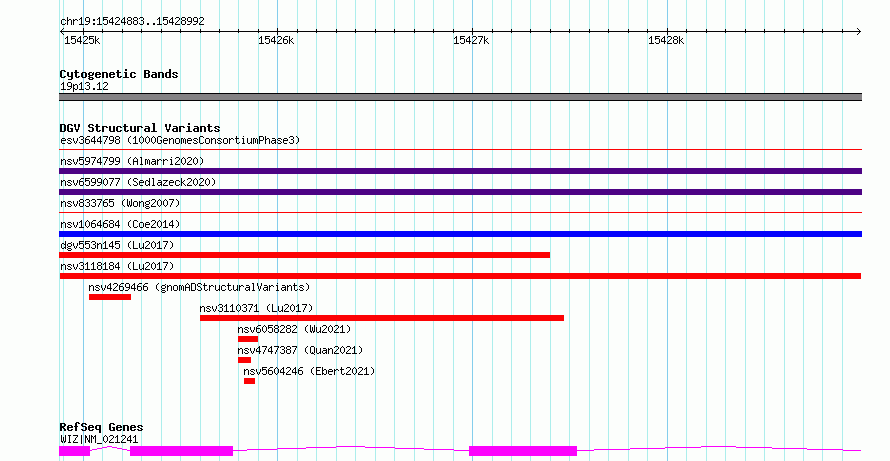The height and width of the screenshot is (461, 890).
Task: Select the second magenta WIZ exon block
Action: 182,451
